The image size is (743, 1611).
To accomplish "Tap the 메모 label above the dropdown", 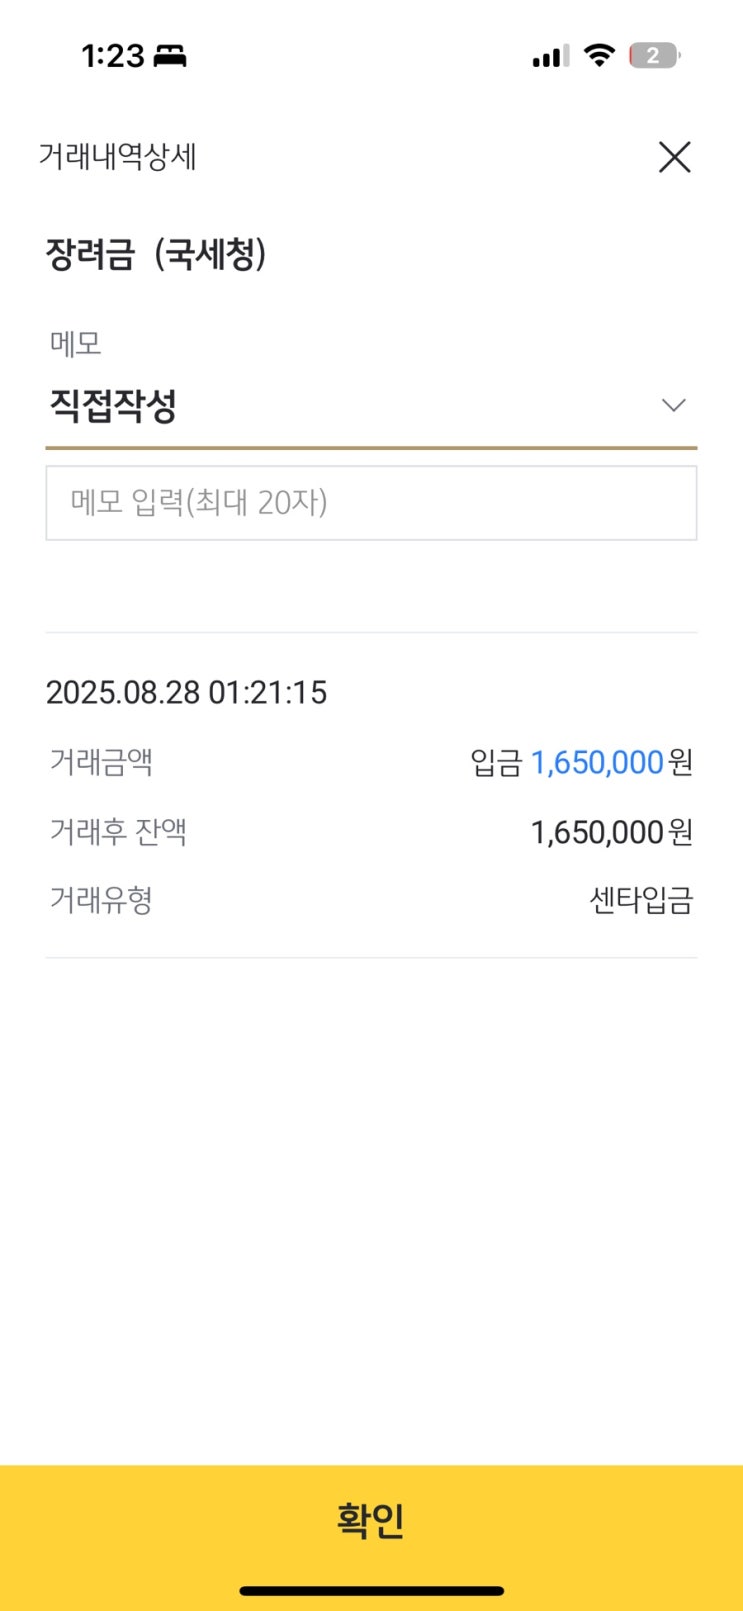I will 76,344.
